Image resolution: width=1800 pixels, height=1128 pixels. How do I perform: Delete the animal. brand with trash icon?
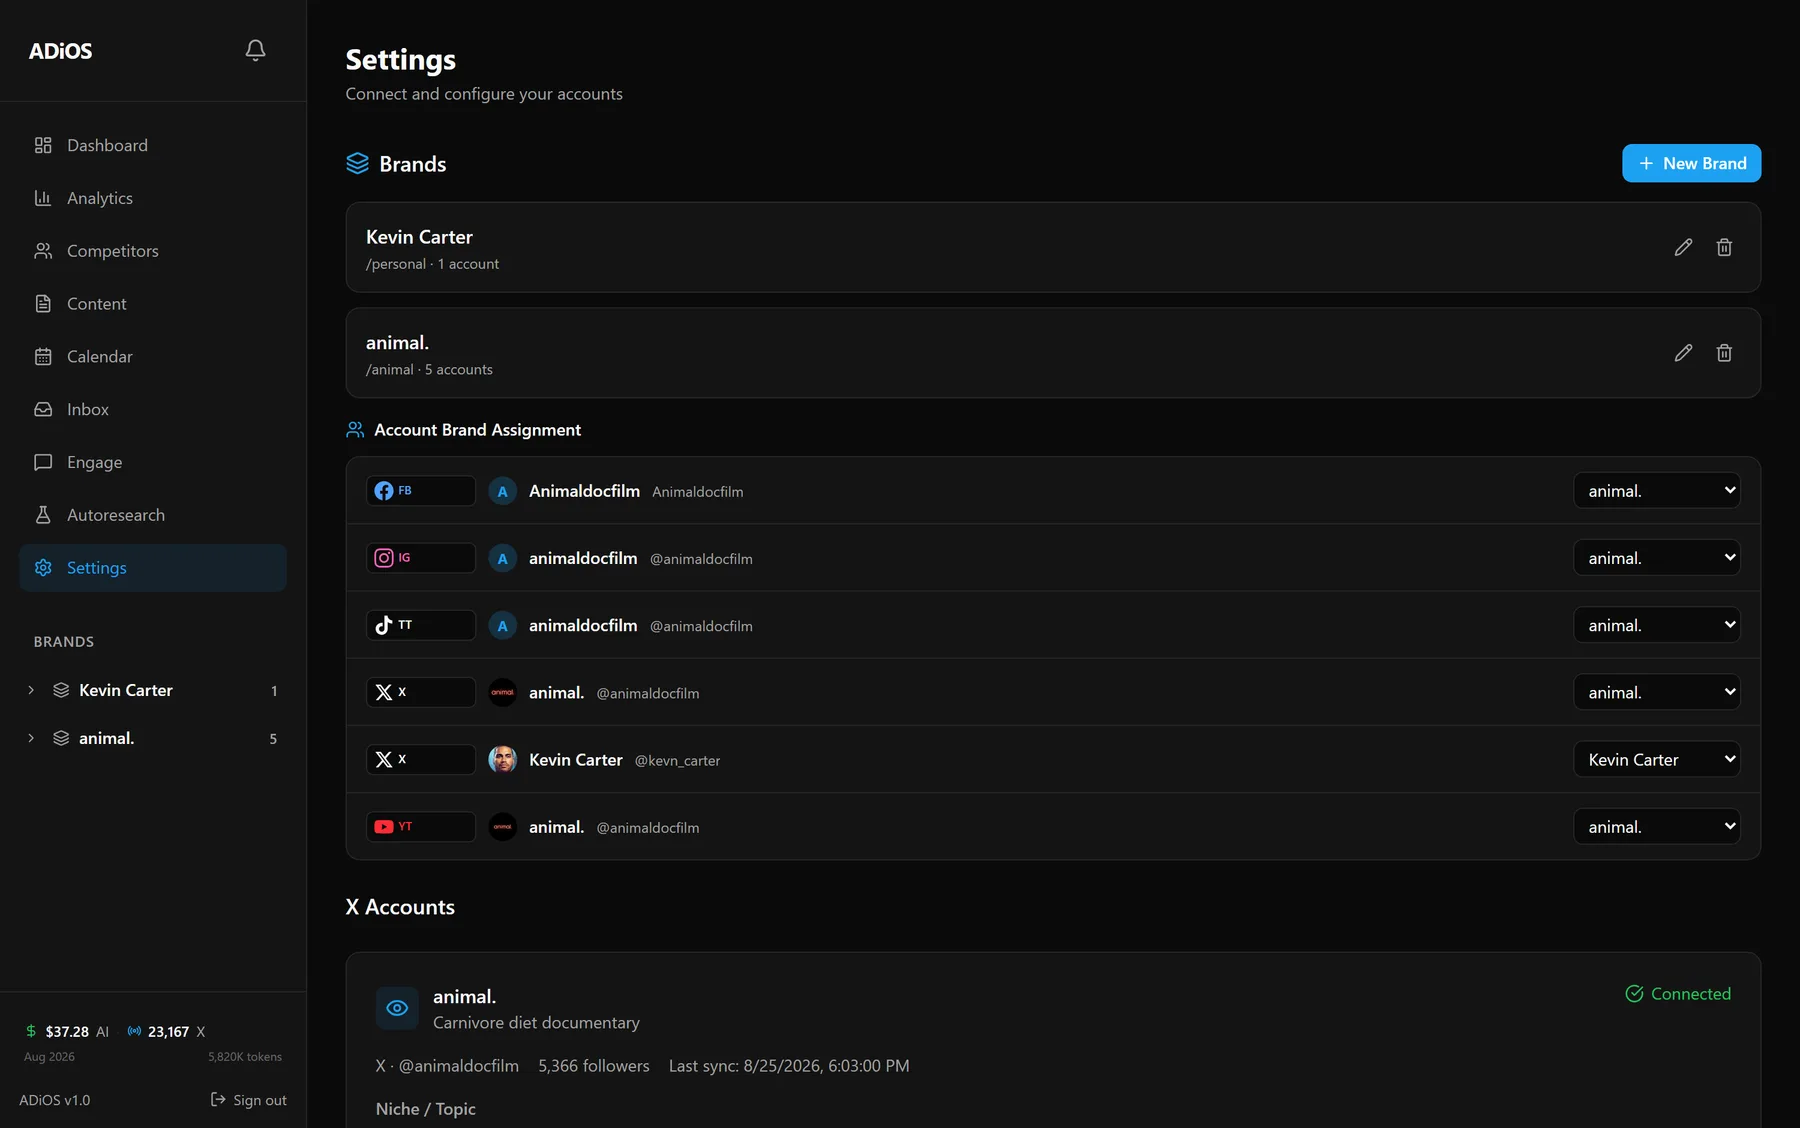1724,353
